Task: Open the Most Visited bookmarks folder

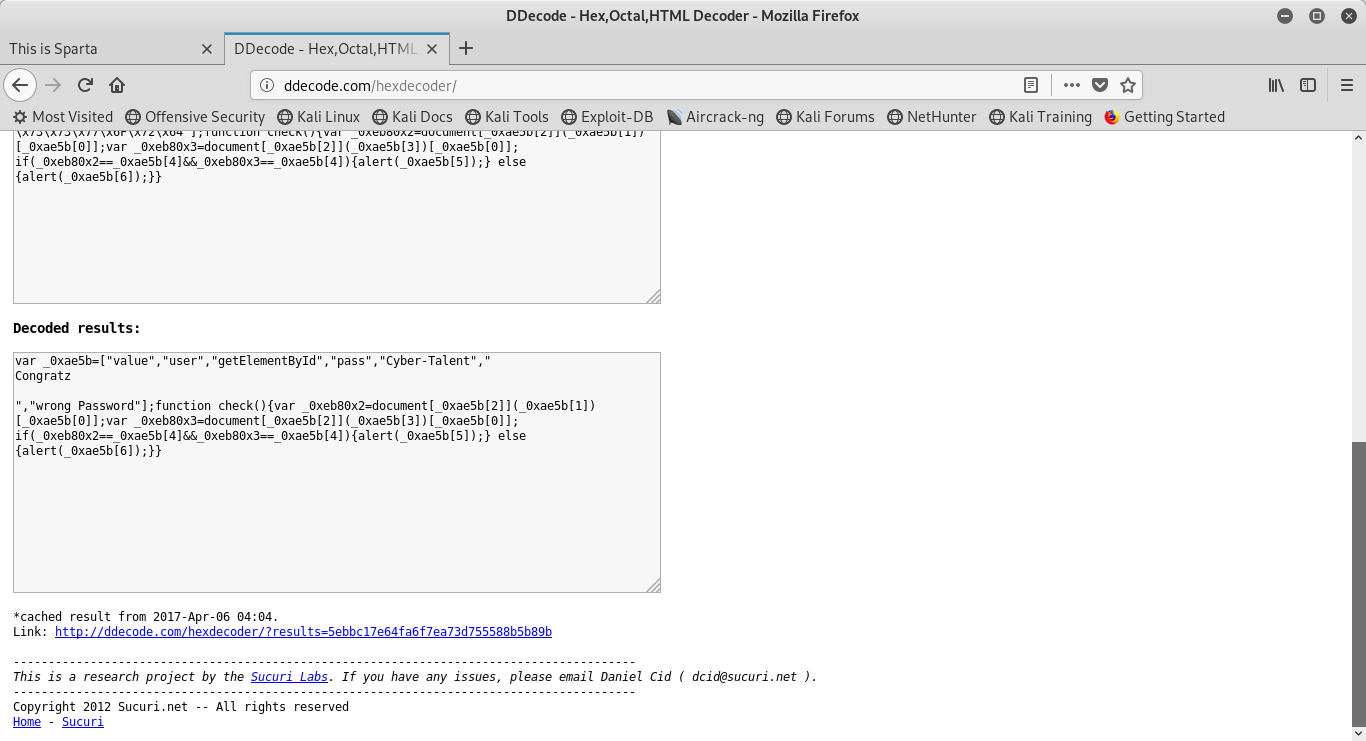Action: click(x=63, y=117)
